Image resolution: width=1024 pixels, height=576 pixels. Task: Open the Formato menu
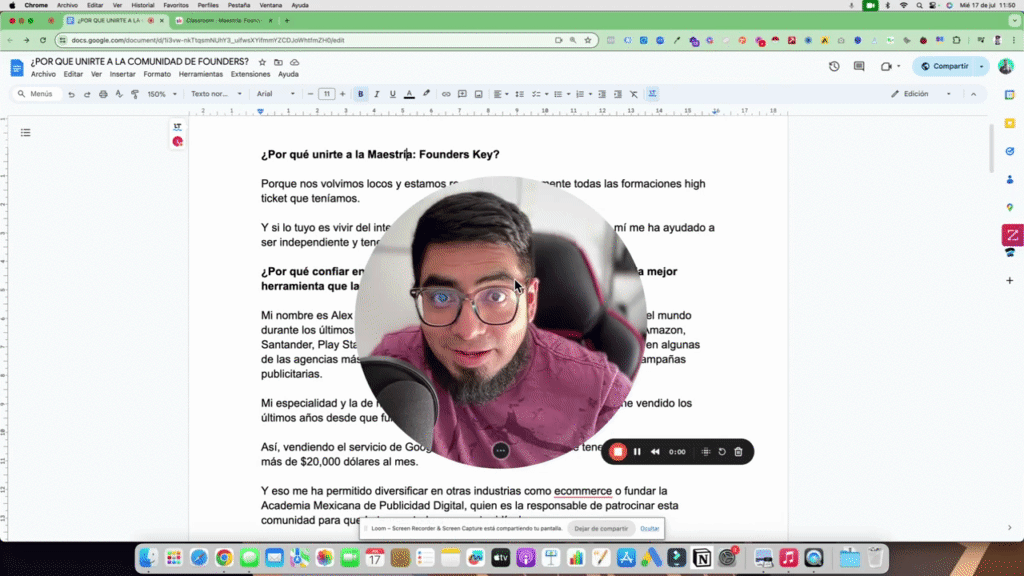click(x=157, y=74)
